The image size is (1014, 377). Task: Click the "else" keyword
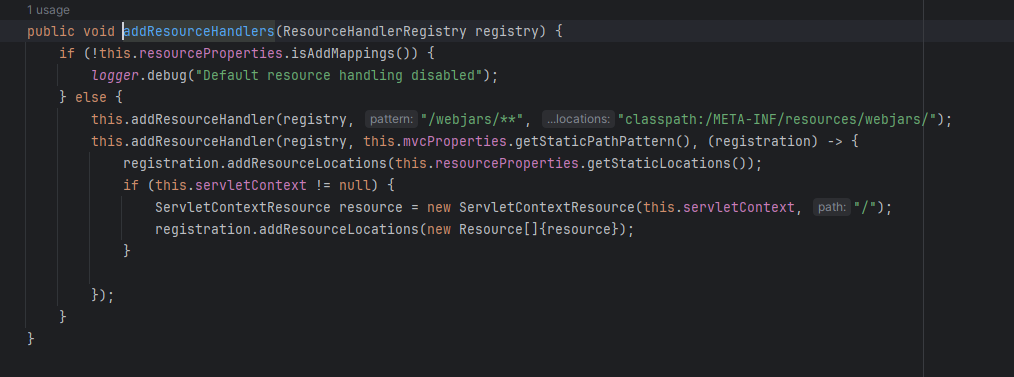coord(91,97)
